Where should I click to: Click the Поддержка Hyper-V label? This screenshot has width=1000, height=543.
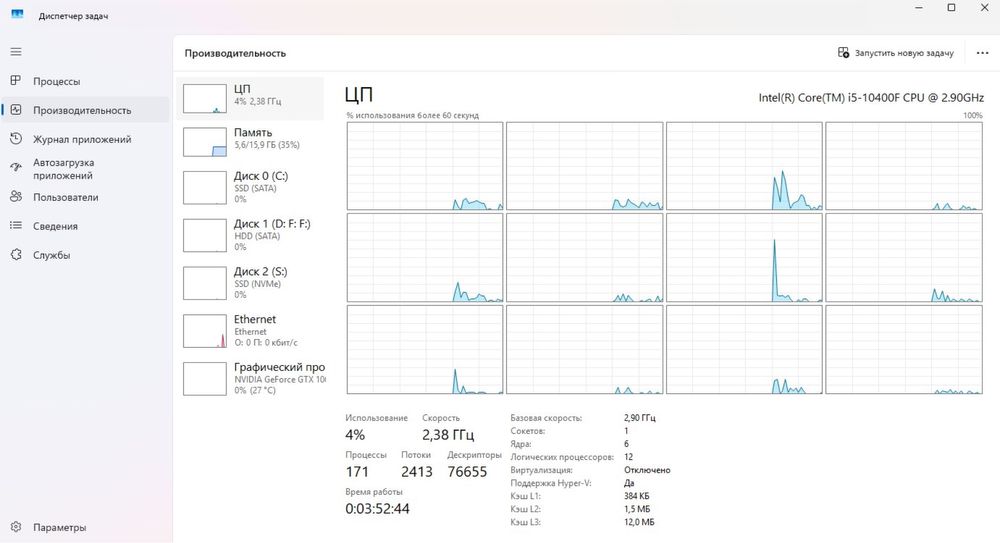click(x=551, y=483)
